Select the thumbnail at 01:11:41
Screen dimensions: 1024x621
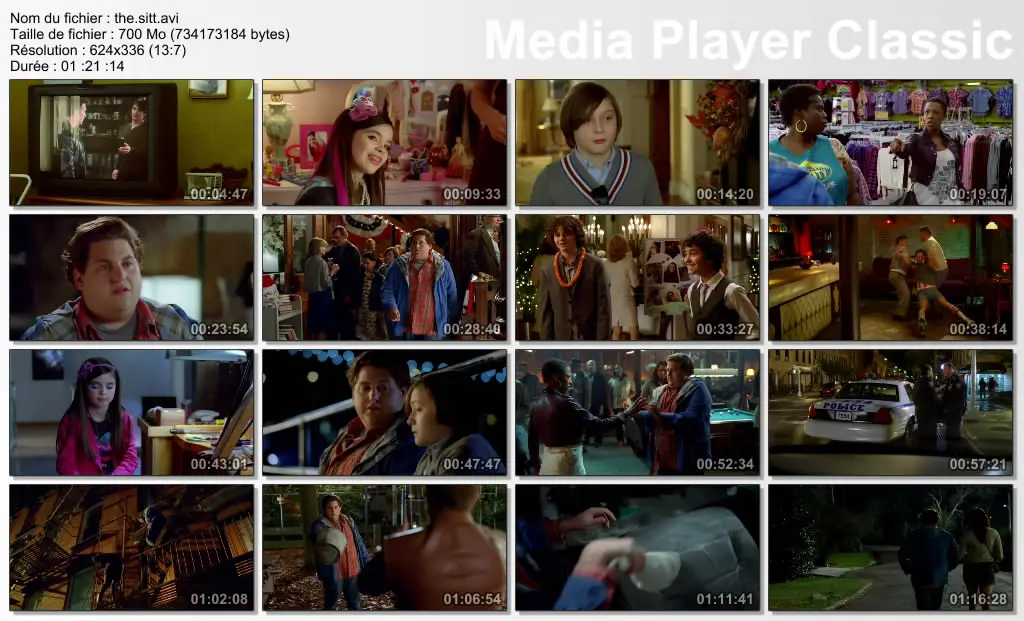637,547
